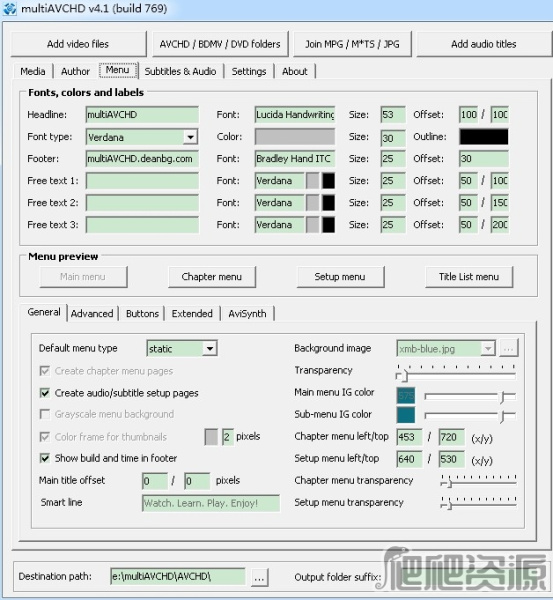Viewport: 553px width, 600px height.
Task: Click Free text 1 gray color swatch
Action: click(313, 181)
